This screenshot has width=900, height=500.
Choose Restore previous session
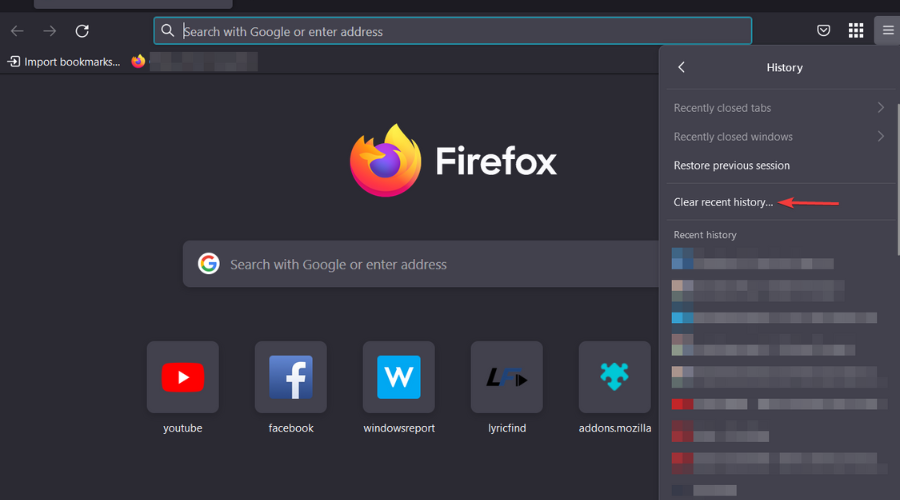tap(780, 165)
